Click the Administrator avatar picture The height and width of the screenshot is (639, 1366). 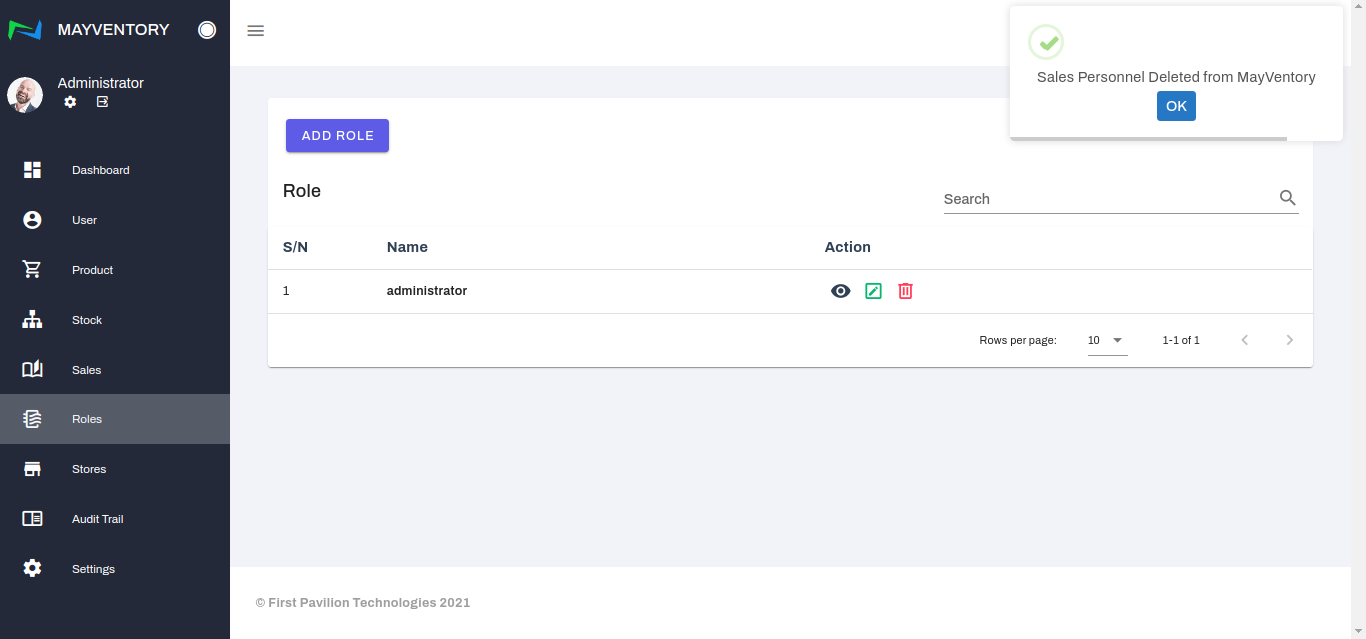pos(25,95)
